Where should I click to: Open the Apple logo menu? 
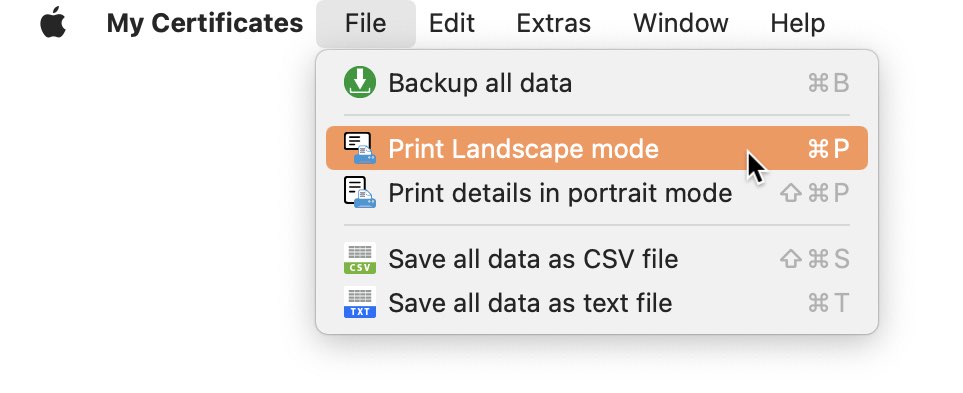[53, 23]
